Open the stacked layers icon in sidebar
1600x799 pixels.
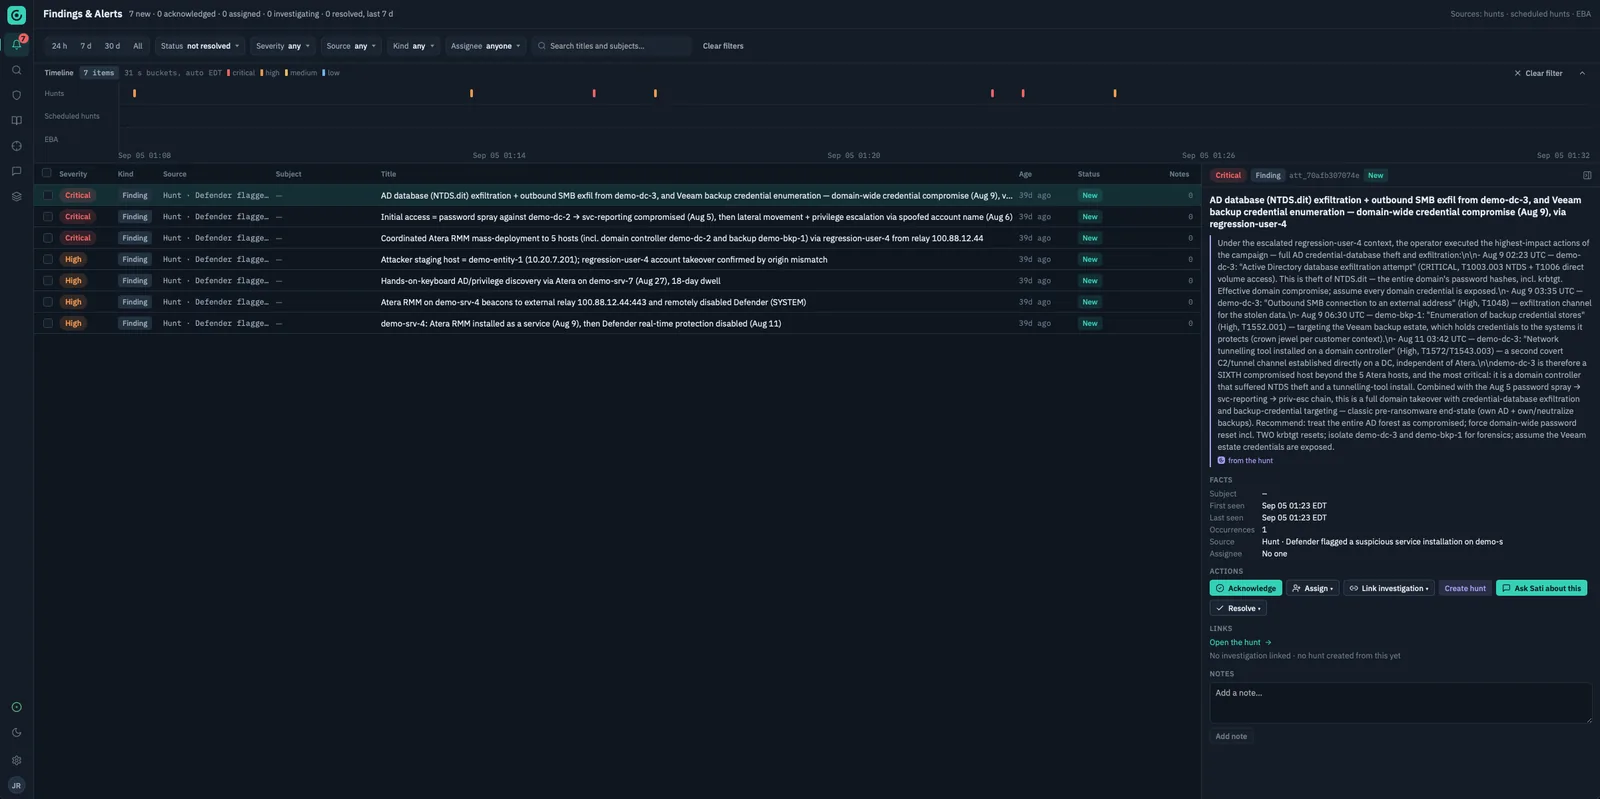(16, 197)
